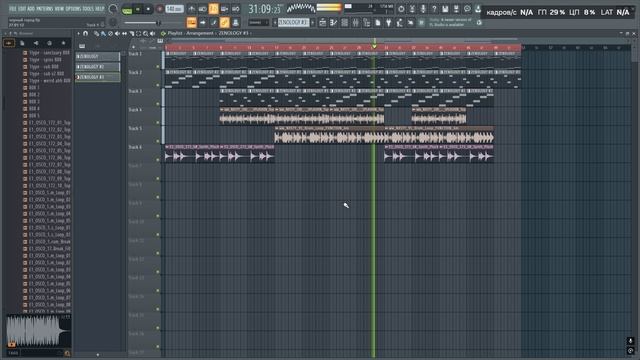Select the playlist mute tool icon
The width and height of the screenshot is (640, 360).
(x=118, y=33)
